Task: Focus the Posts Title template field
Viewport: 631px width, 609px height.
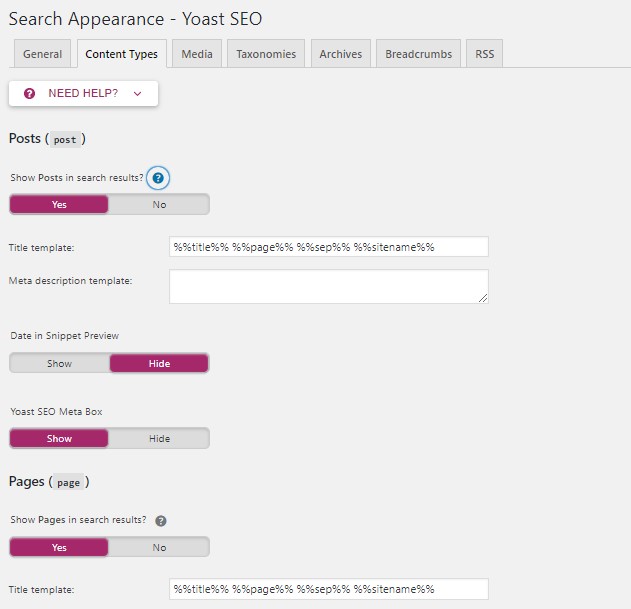Action: (329, 247)
